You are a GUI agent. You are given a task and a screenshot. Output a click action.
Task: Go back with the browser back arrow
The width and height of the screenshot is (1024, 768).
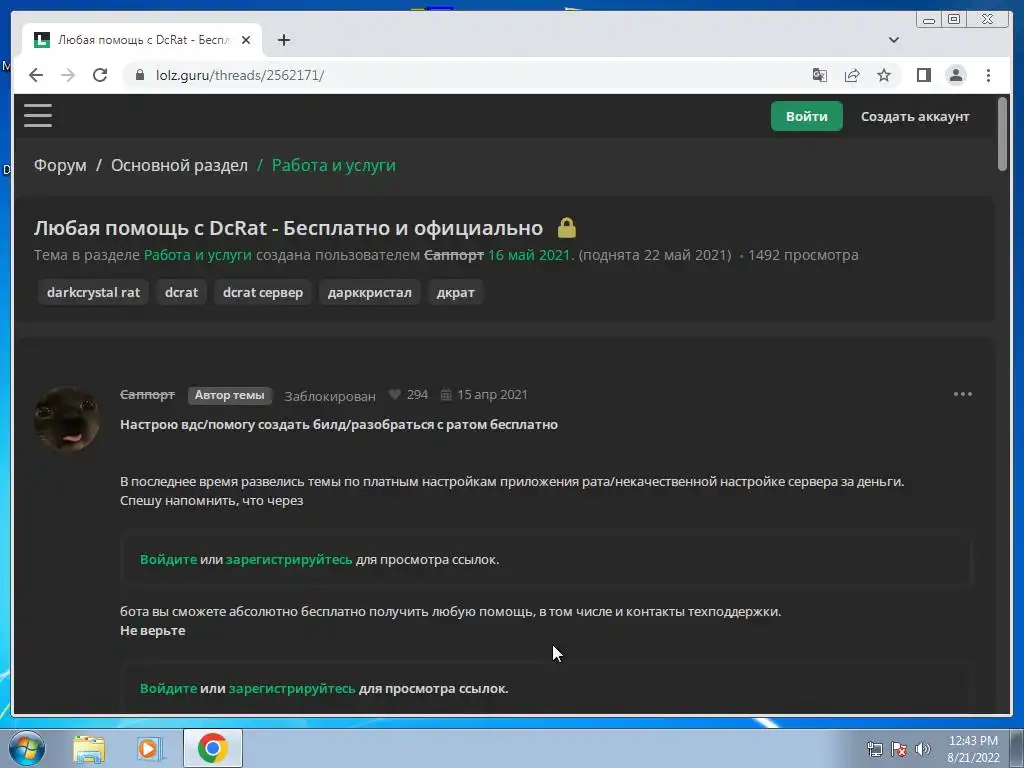point(36,75)
